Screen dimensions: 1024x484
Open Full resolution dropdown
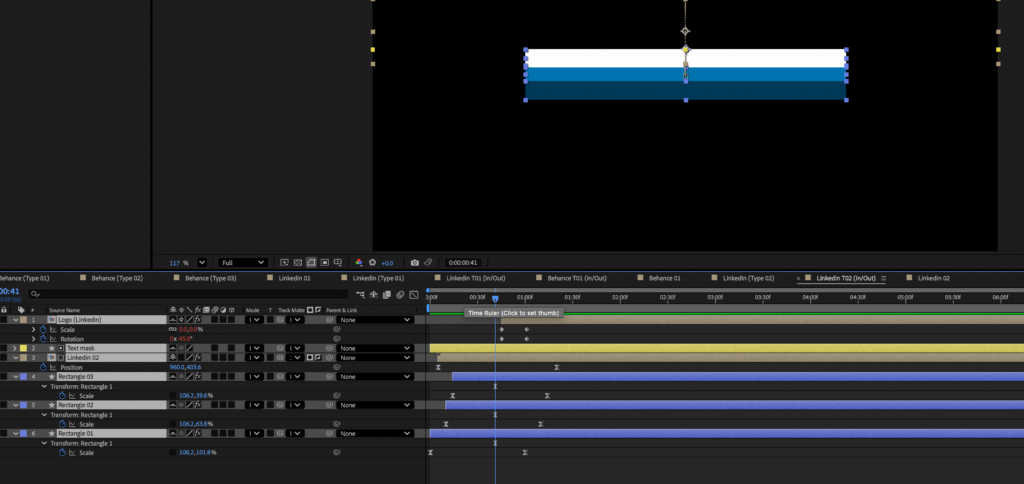[243, 263]
